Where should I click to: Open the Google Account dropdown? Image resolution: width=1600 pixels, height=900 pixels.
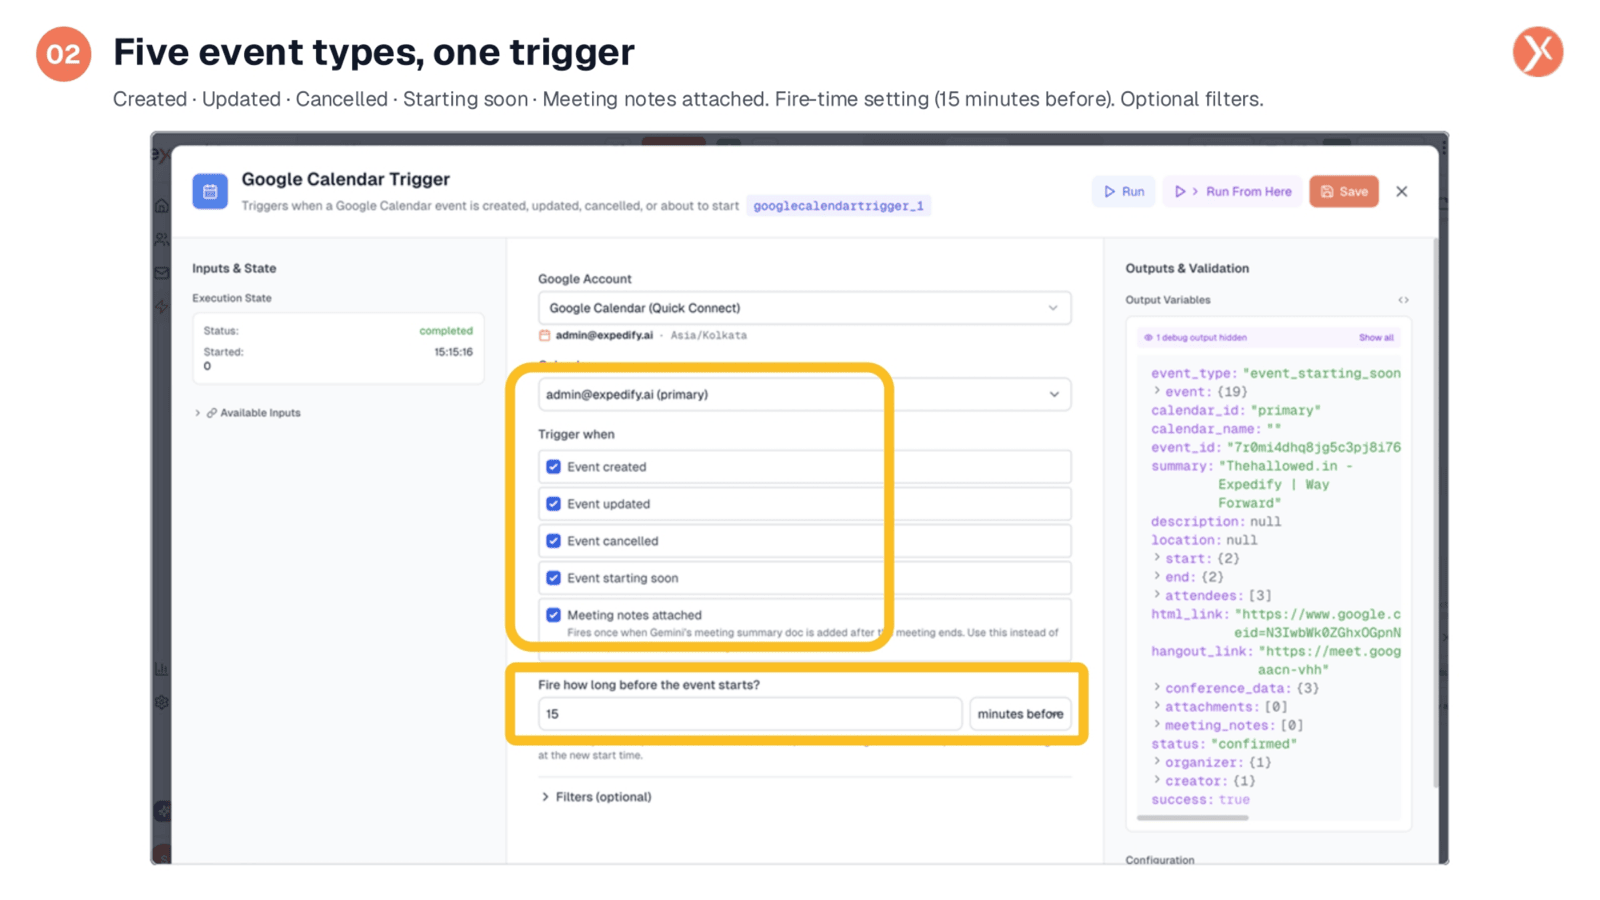[x=804, y=308]
